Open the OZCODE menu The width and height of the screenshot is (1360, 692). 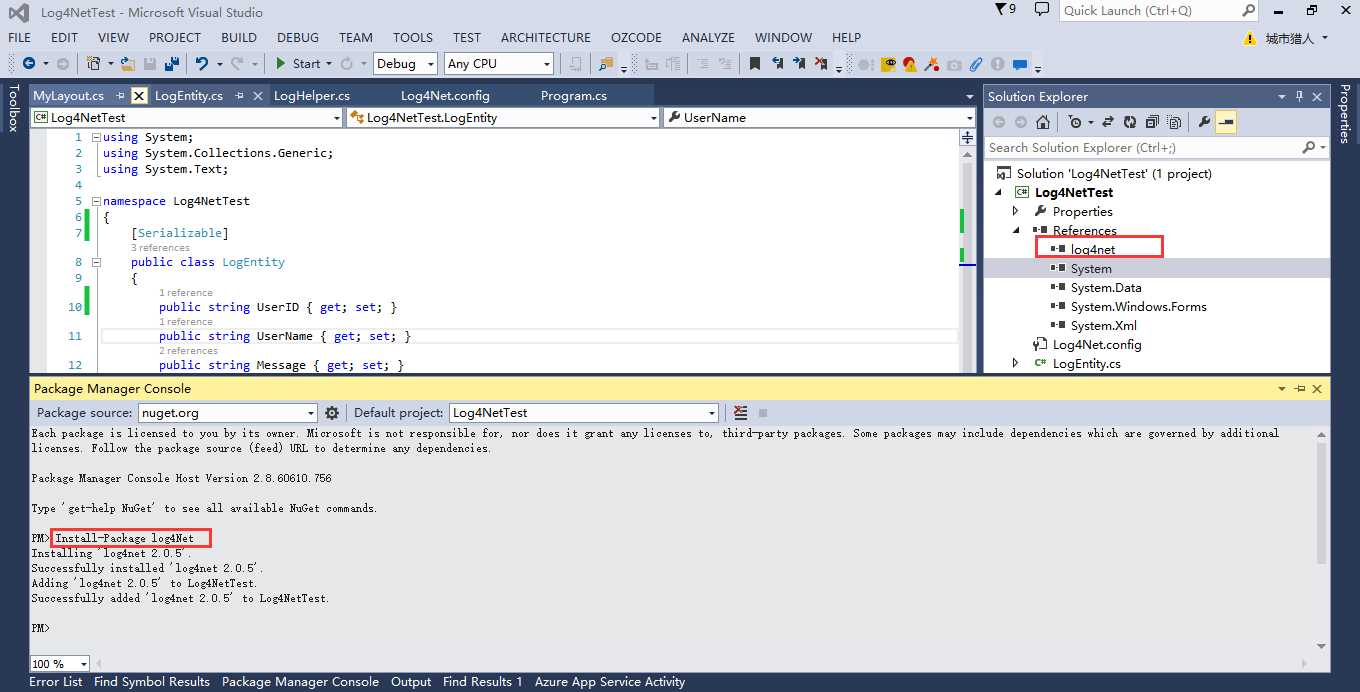tap(636, 37)
